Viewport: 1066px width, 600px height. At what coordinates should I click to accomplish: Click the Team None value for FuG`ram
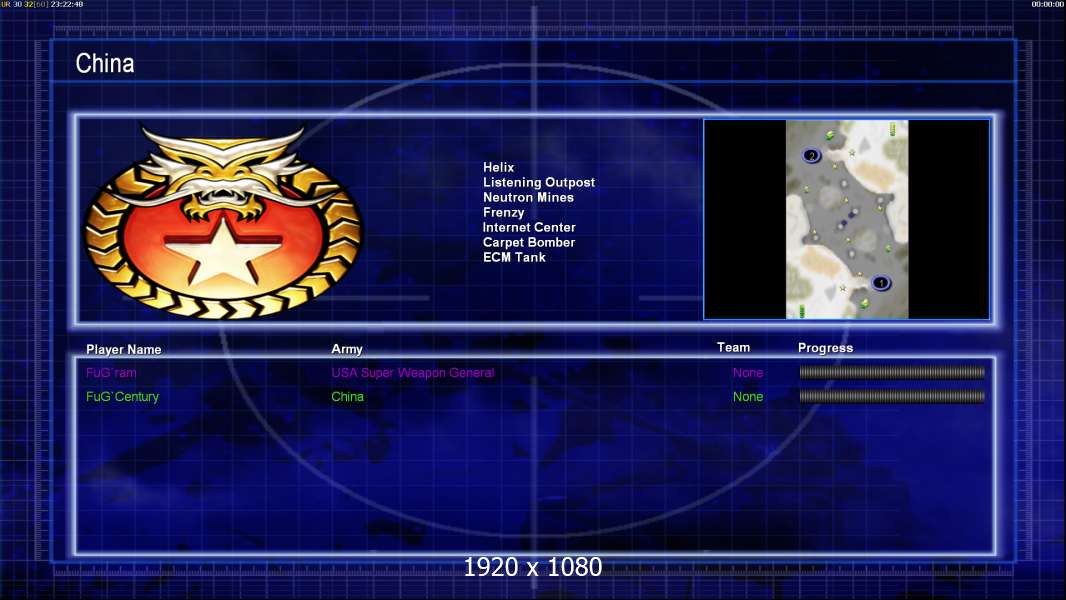pos(748,372)
